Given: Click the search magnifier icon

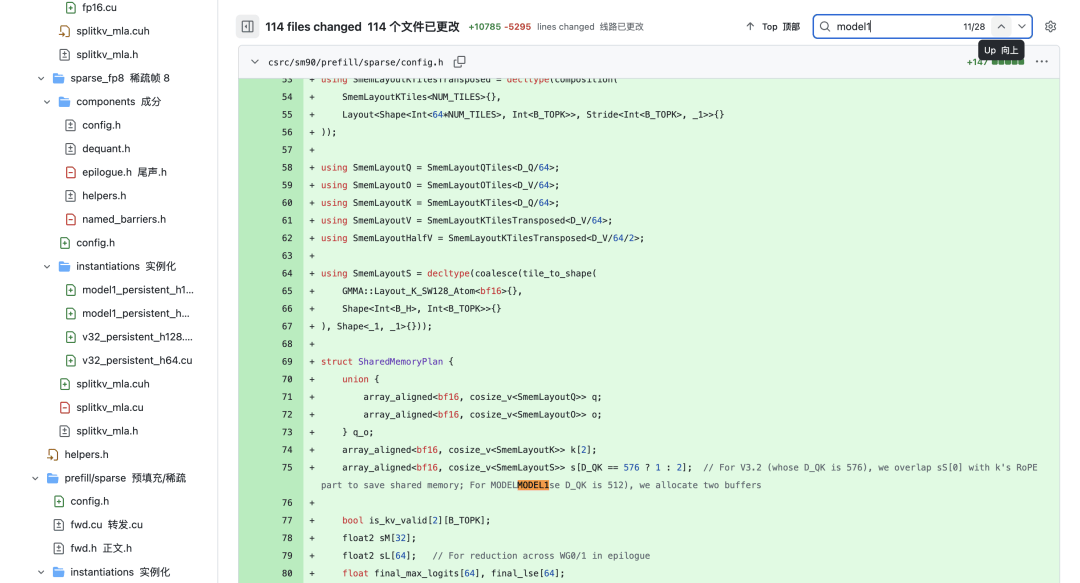Looking at the screenshot, I should [825, 27].
